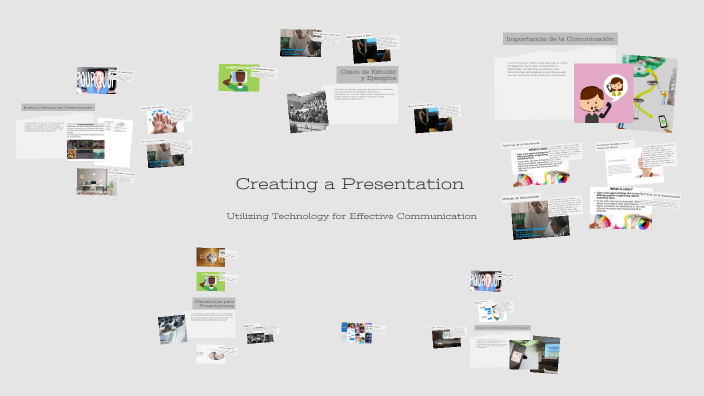Select the green tablet illustration above Plataformas label
This screenshot has height=396, width=704.
[x=210, y=282]
